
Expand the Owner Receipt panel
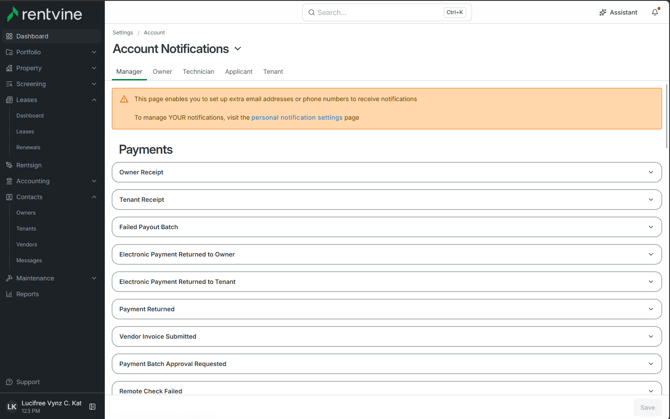387,172
